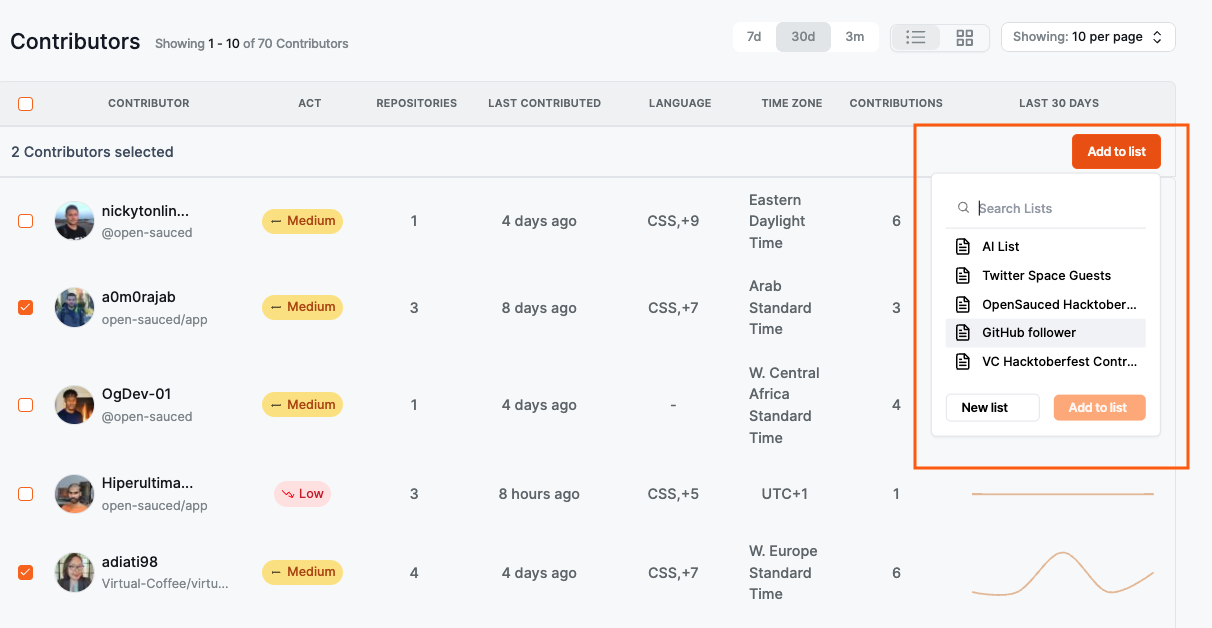Switch to grid view of contributors
This screenshot has height=628, width=1212.
(964, 37)
